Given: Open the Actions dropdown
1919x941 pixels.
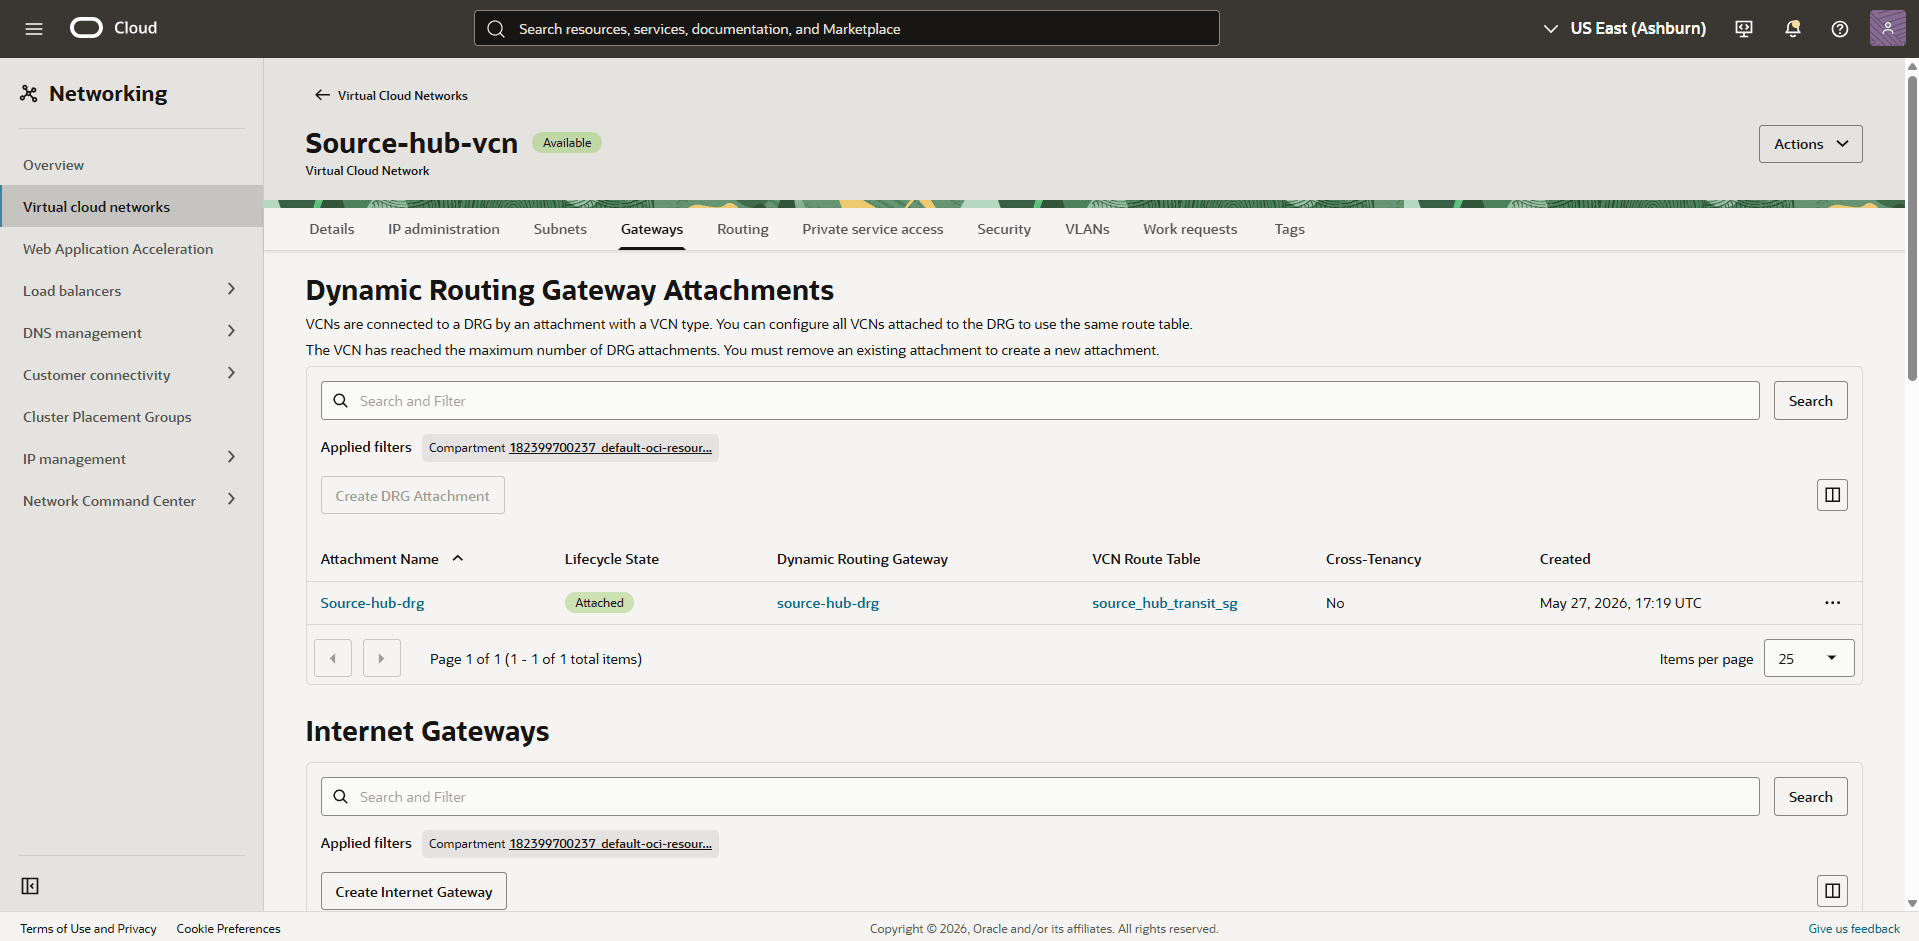Looking at the screenshot, I should [x=1810, y=144].
